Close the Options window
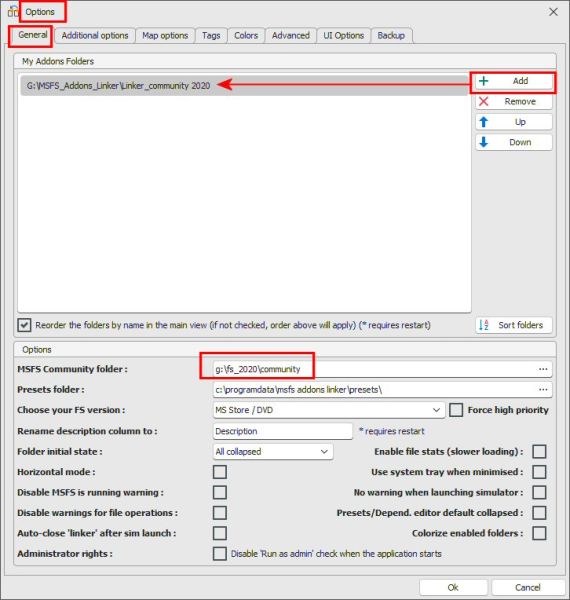The height and width of the screenshot is (600, 570). tap(553, 12)
